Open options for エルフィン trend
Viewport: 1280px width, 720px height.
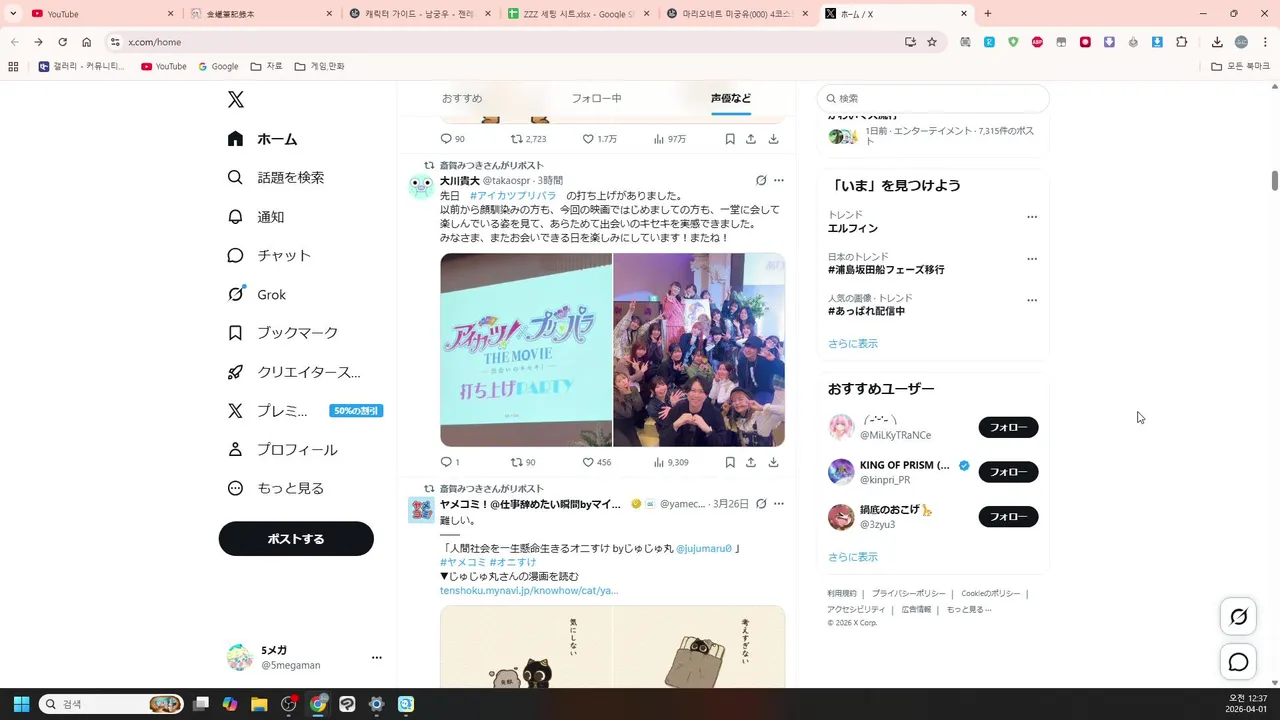click(1032, 217)
